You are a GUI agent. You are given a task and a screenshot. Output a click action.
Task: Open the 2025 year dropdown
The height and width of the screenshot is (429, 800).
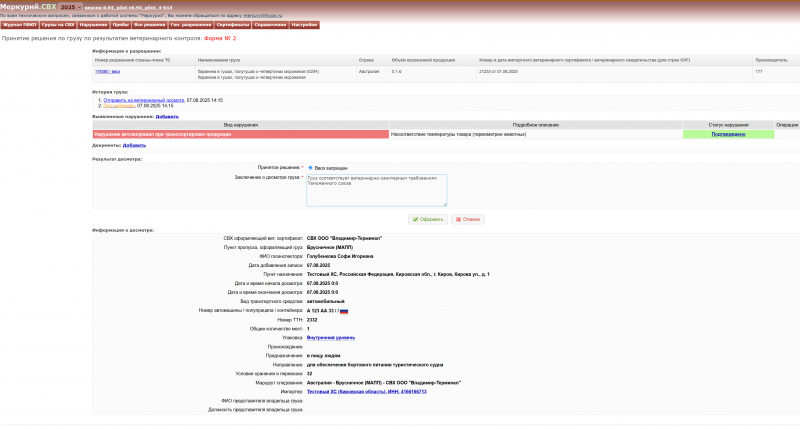coord(68,7)
